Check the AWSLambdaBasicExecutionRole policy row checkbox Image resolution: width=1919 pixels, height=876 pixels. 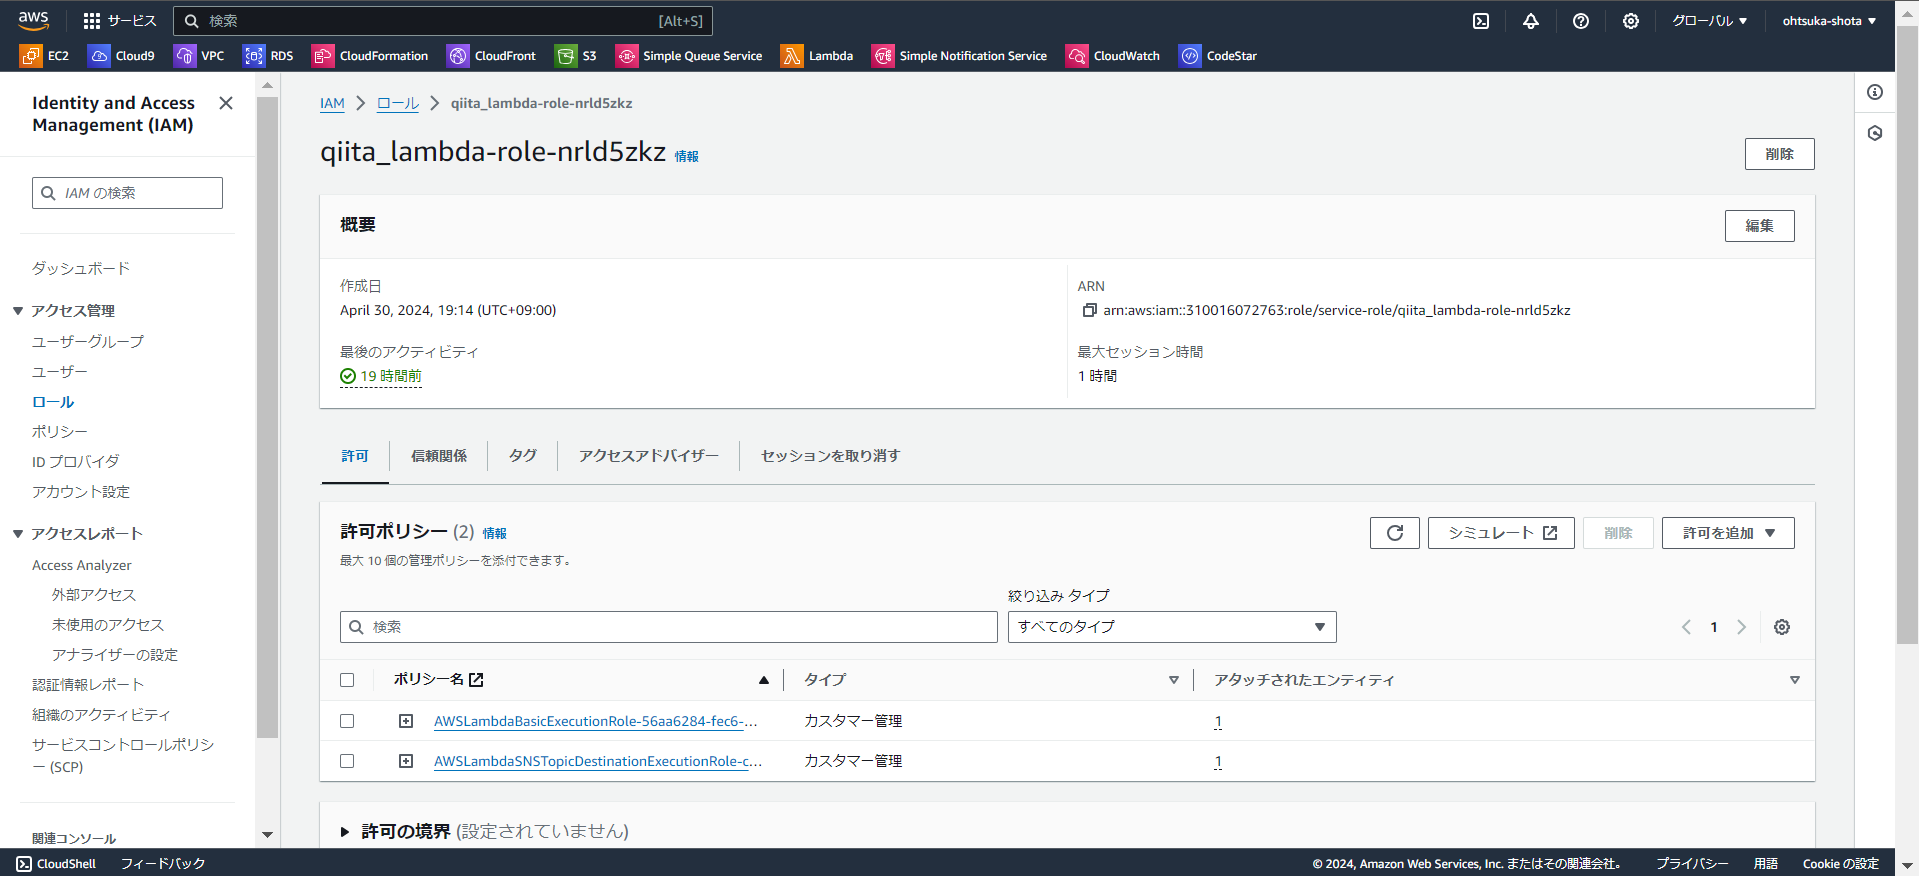(347, 721)
